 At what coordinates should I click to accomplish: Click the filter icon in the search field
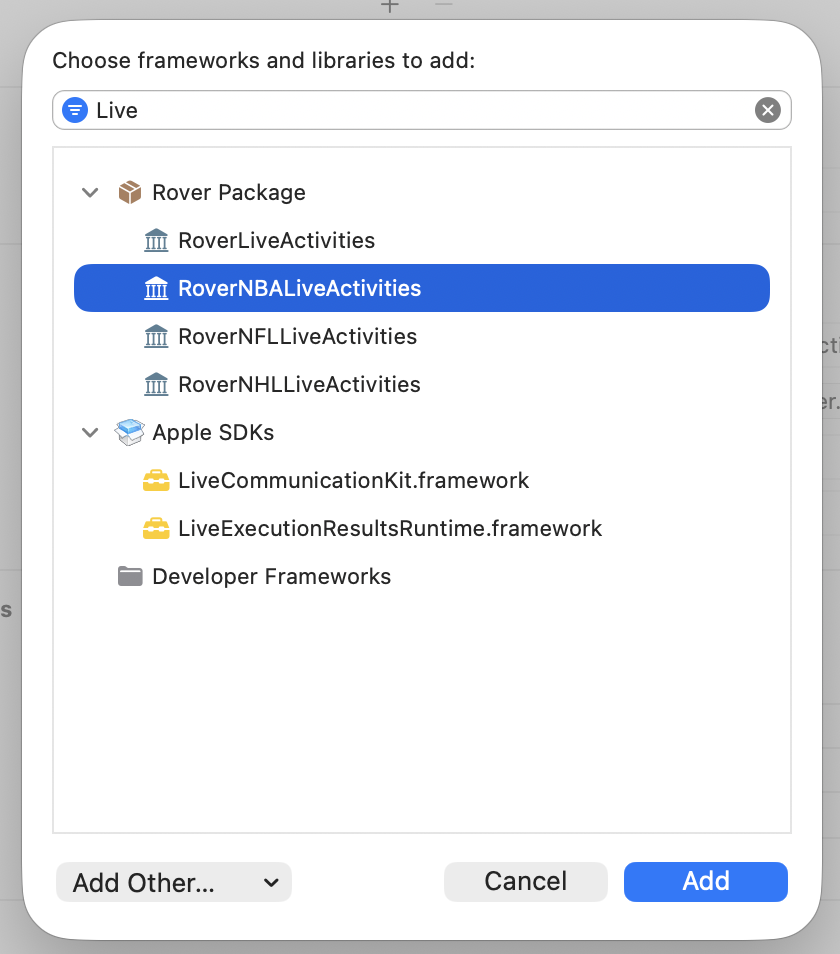[75, 110]
